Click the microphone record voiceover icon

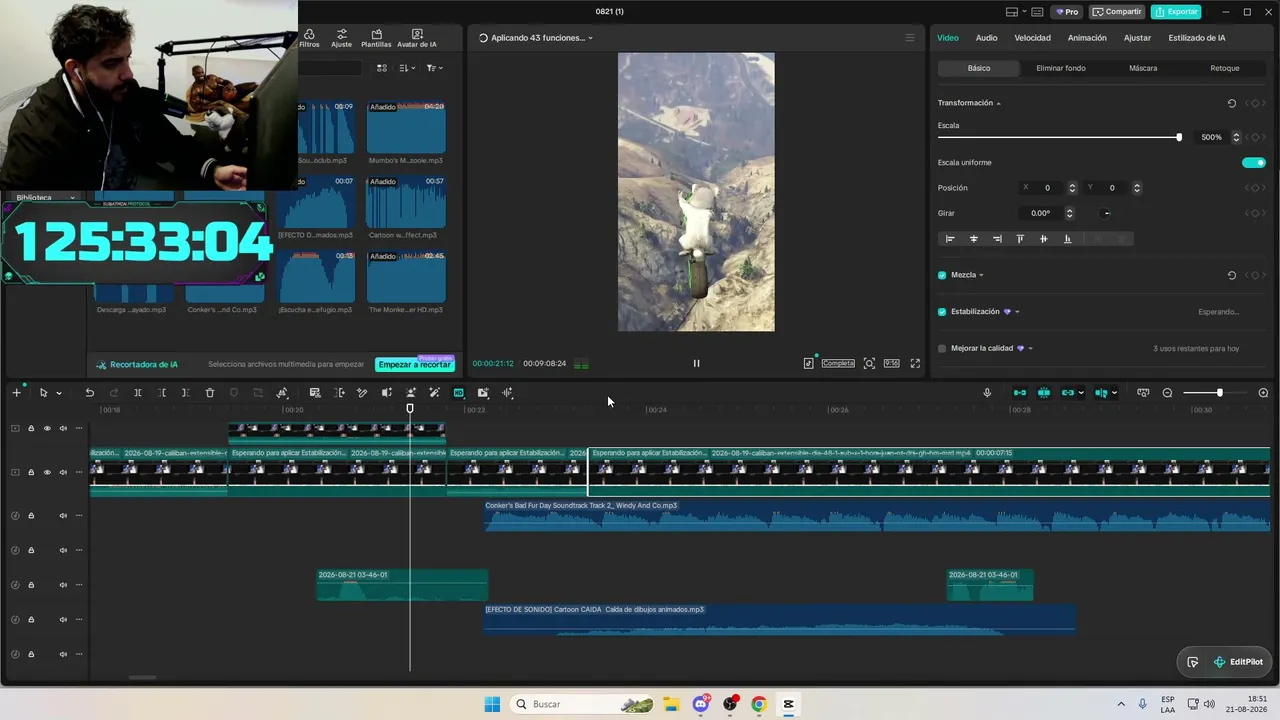pos(987,393)
